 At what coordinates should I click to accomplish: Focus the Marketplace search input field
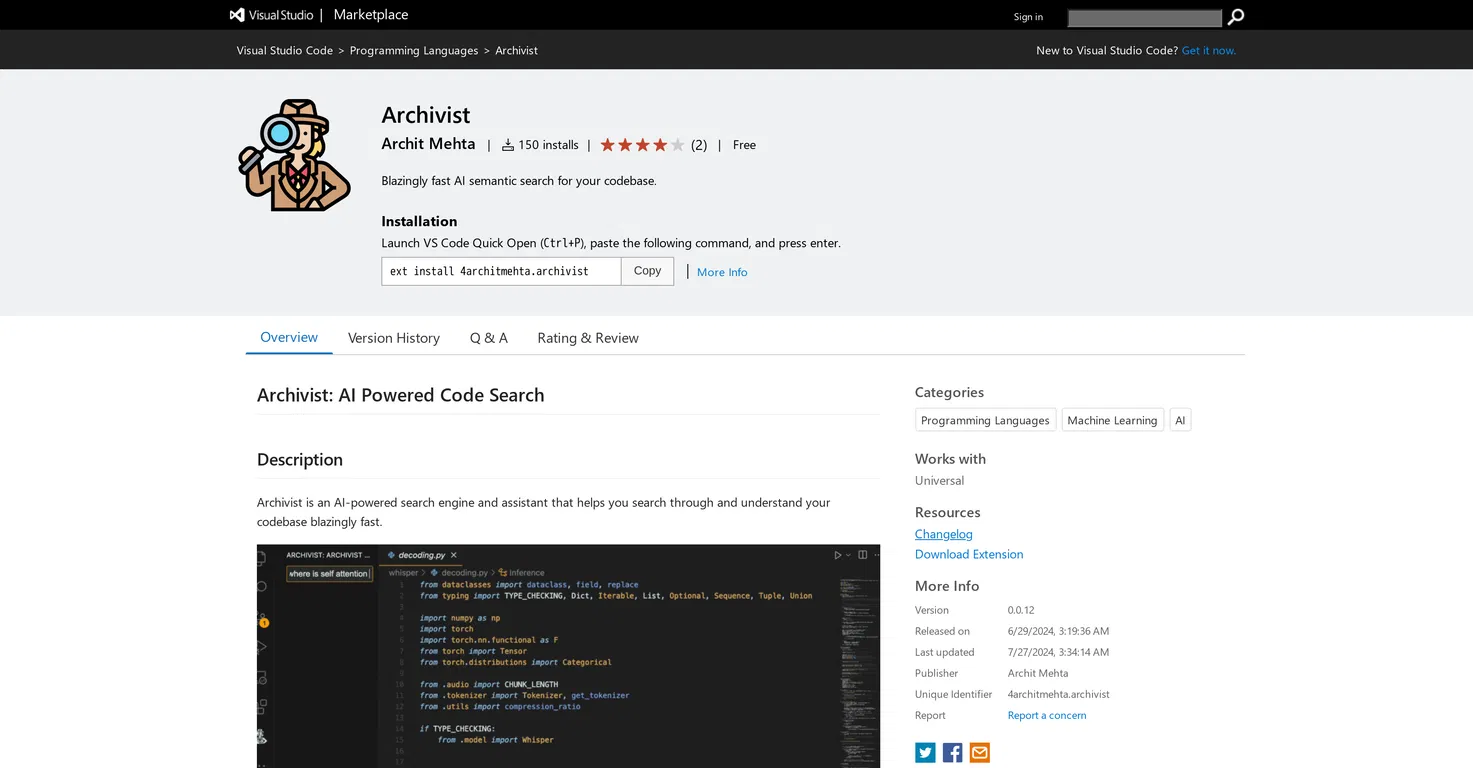[1145, 18]
